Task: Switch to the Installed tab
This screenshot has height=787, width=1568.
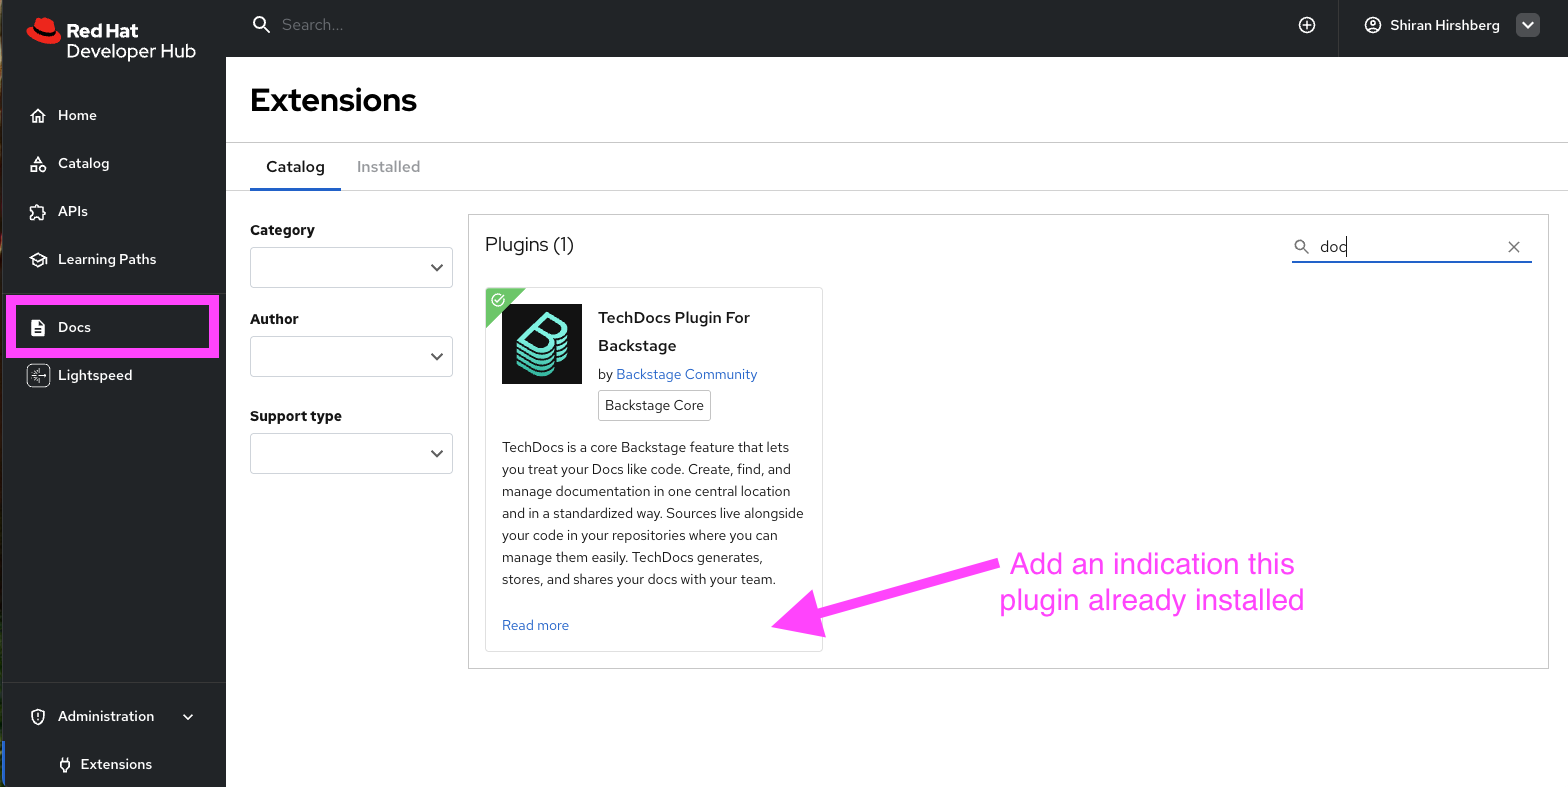Action: 388,167
